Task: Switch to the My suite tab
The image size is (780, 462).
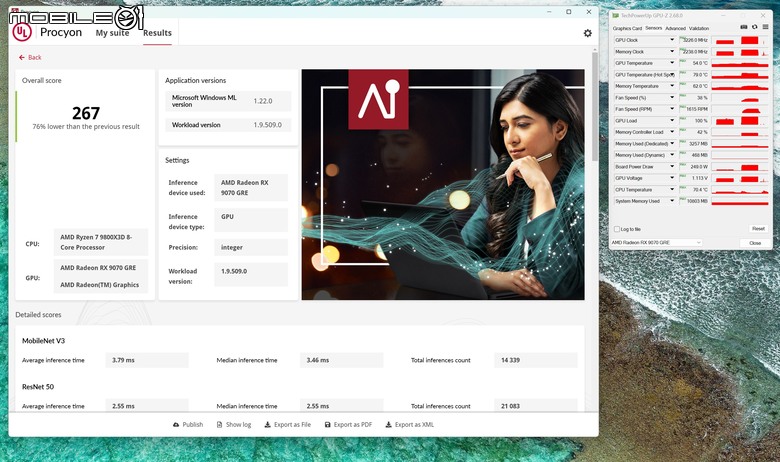Action: pyautogui.click(x=112, y=33)
